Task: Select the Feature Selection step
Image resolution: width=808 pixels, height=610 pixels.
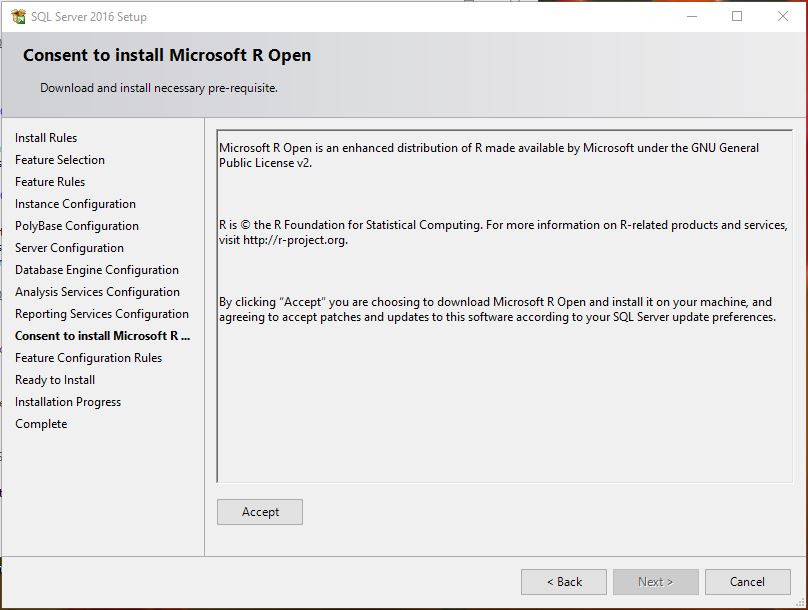Action: pyautogui.click(x=58, y=159)
